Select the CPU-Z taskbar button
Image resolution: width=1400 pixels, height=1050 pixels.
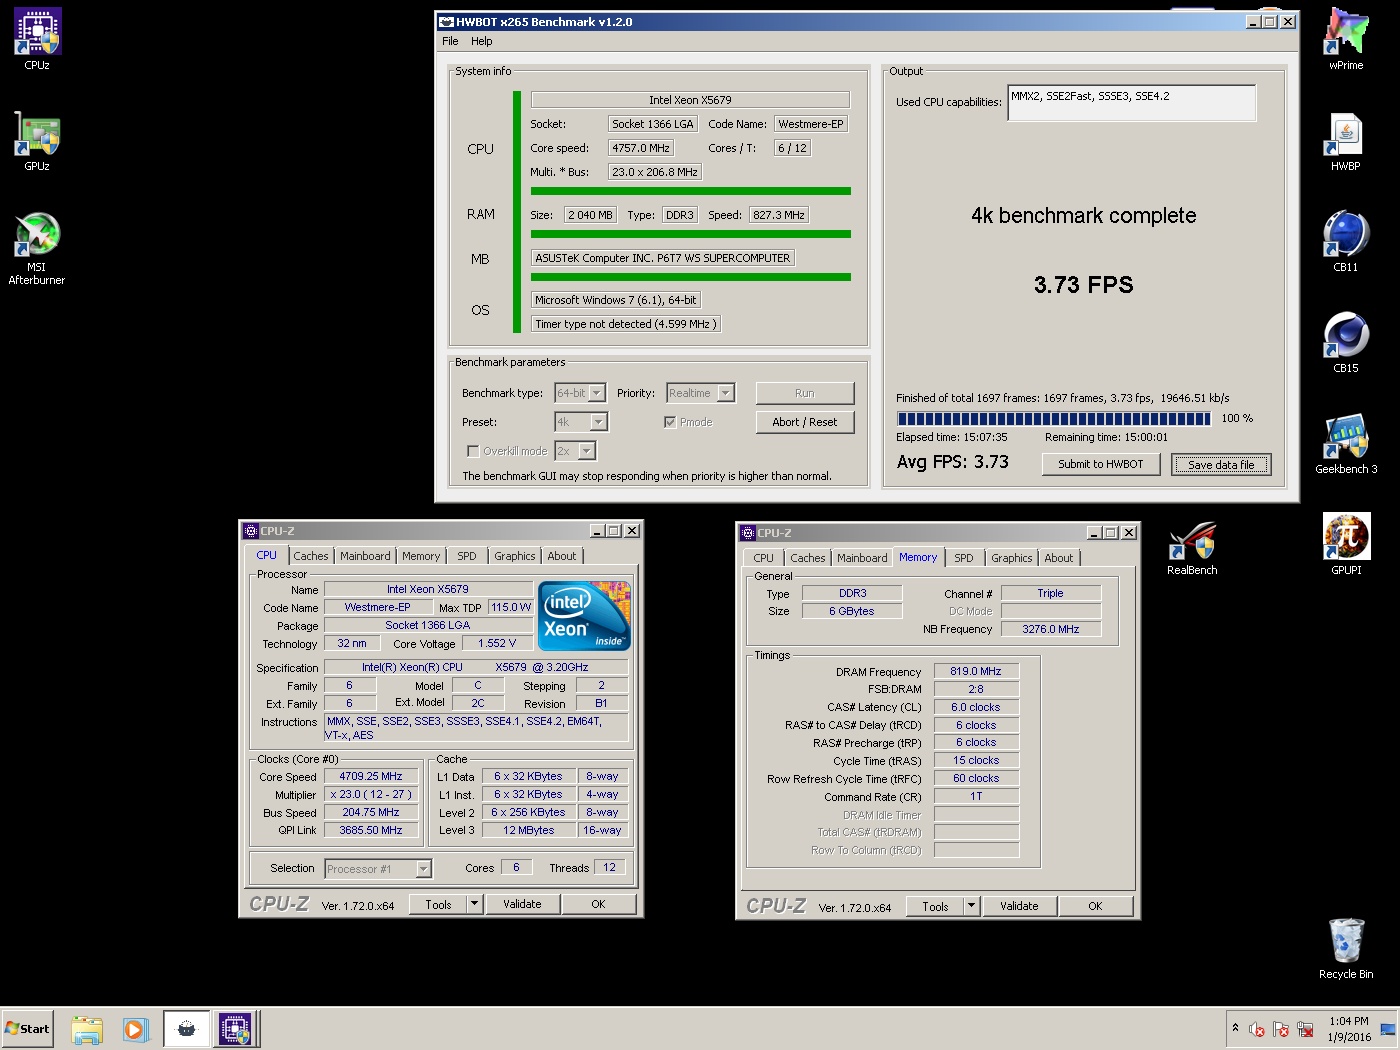point(235,1029)
